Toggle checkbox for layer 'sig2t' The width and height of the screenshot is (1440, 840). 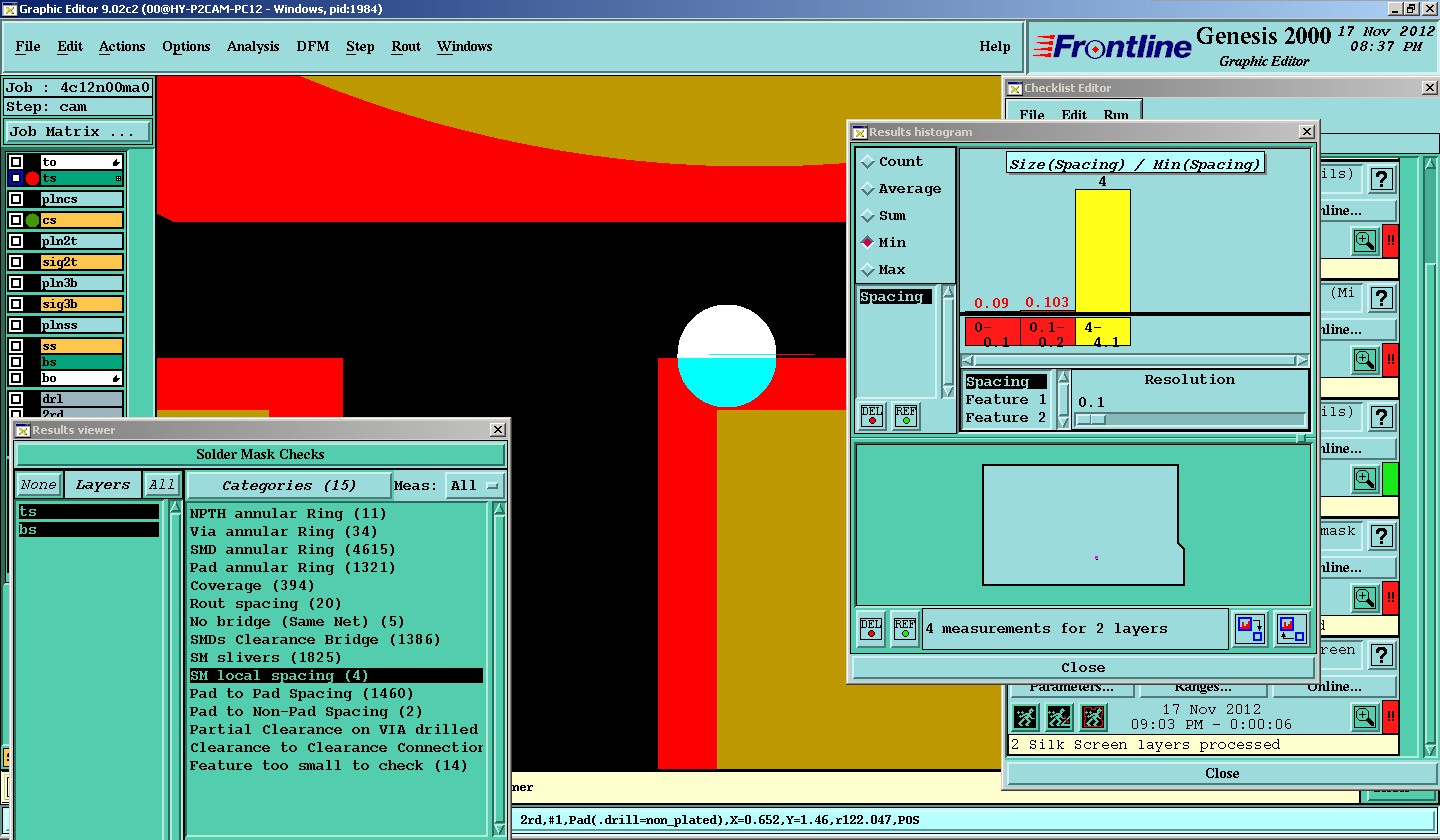click(x=16, y=262)
